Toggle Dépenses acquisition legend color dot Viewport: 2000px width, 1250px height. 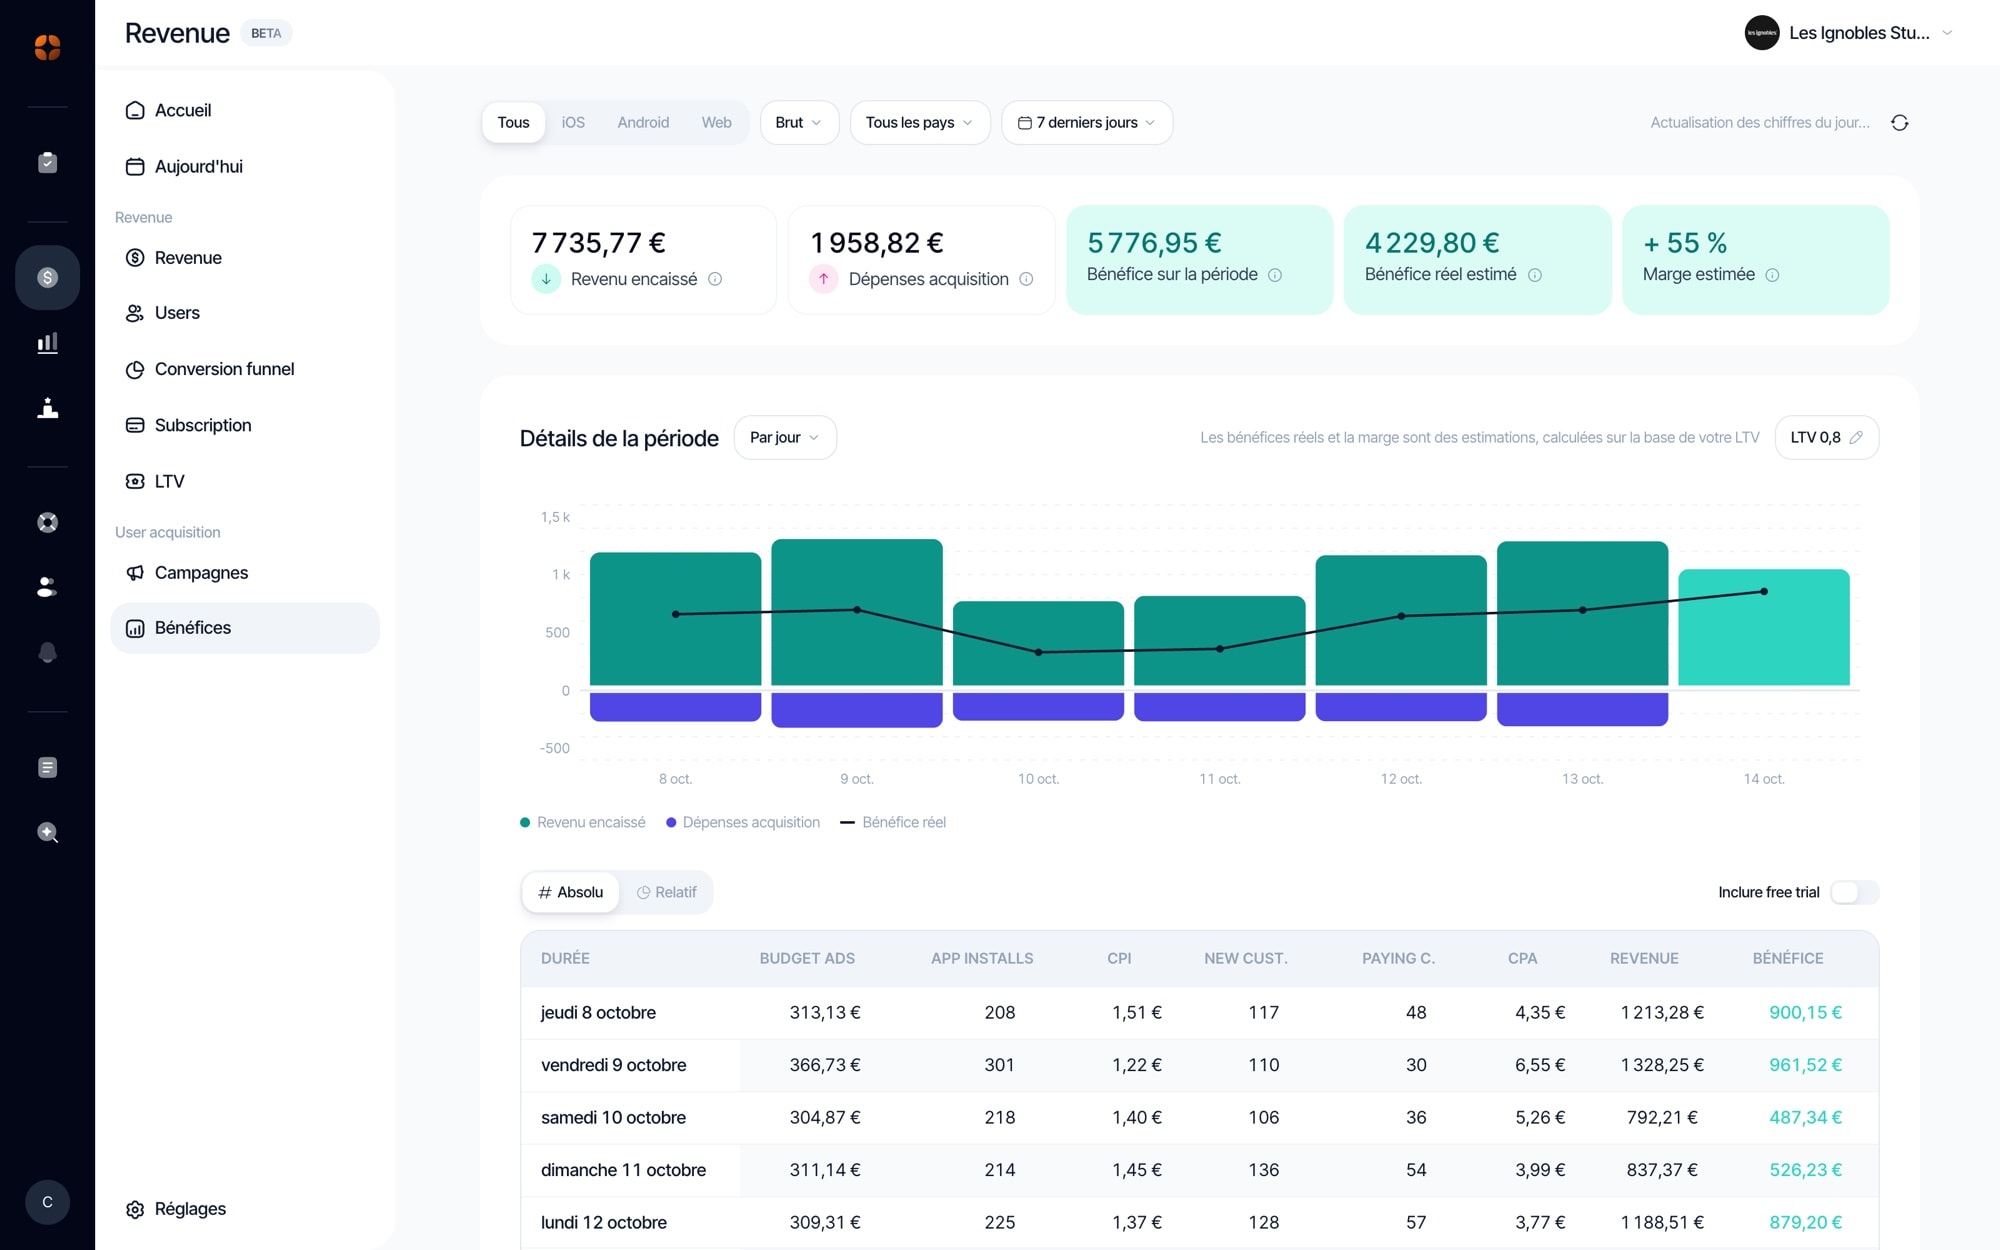point(671,822)
